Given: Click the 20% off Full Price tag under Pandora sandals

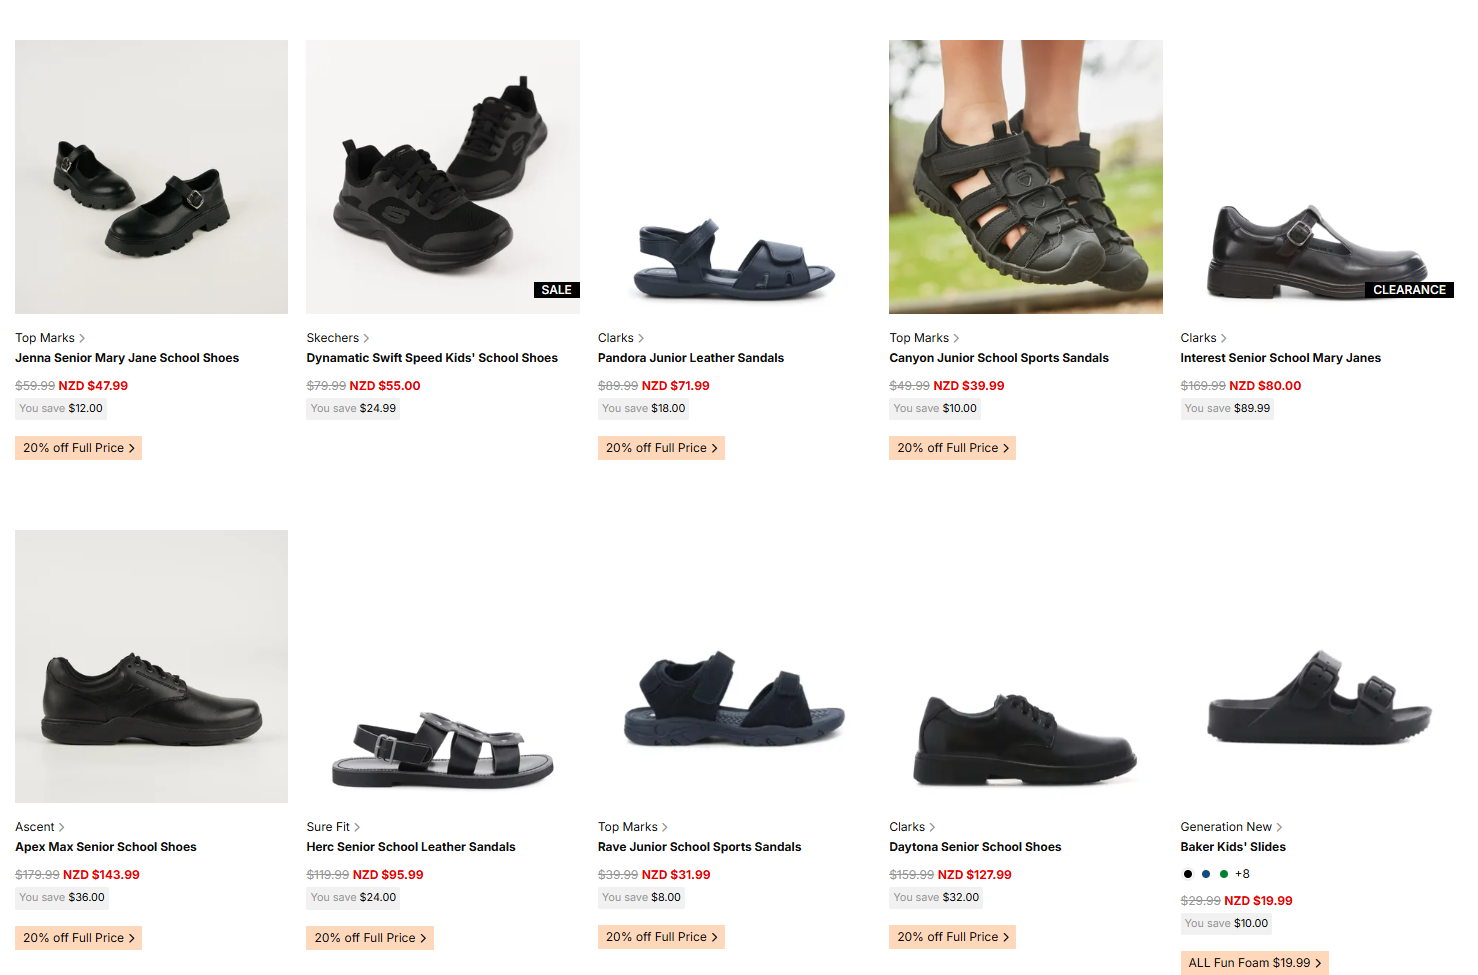Looking at the screenshot, I should (661, 448).
